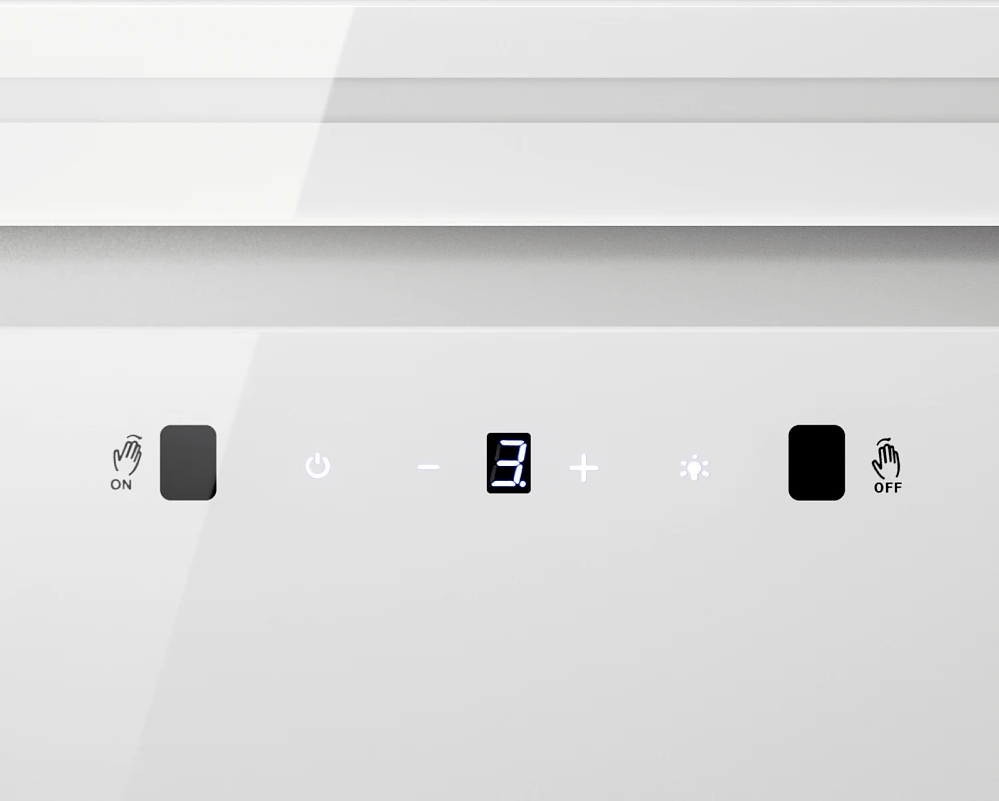This screenshot has width=999, height=801.
Task: Tap the power icon on the panel
Action: coord(317,466)
